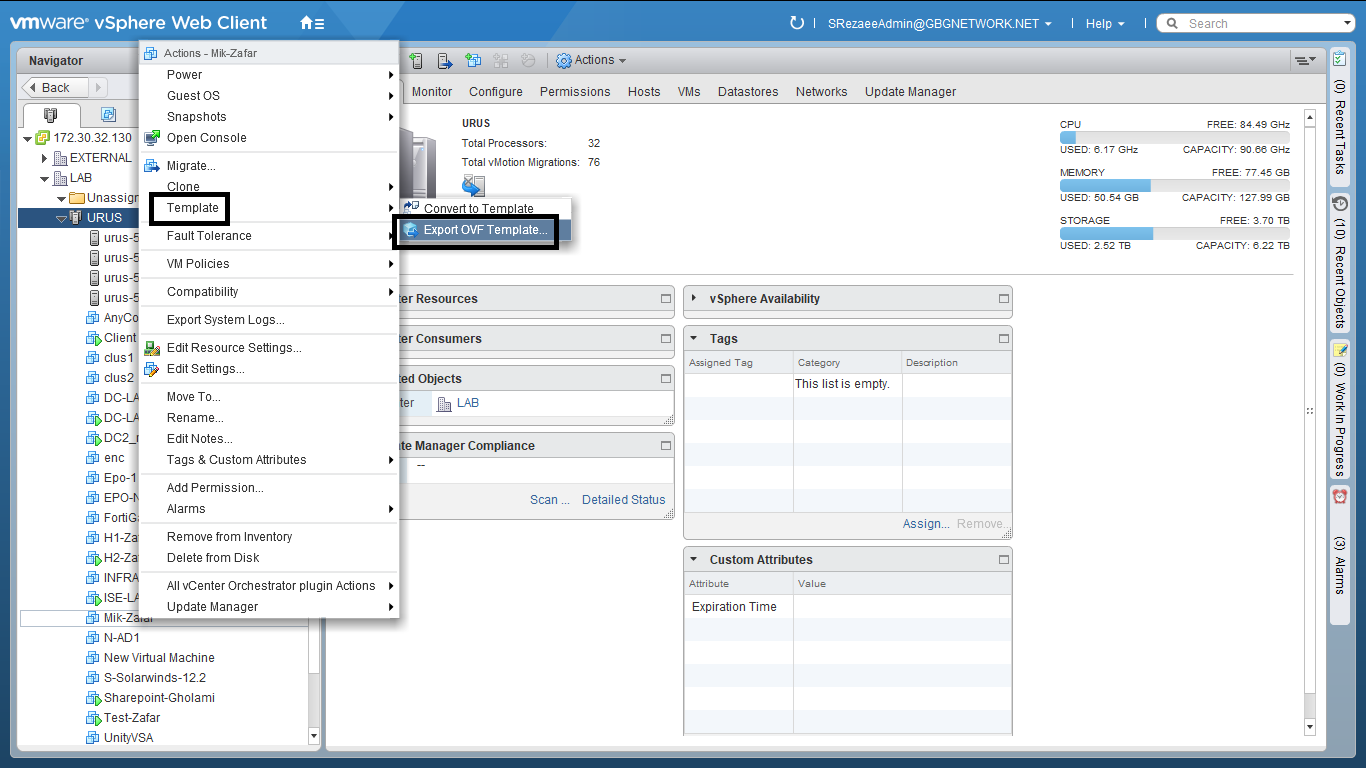
Task: Click the Hosts and Clusters navigator tab icon
Action: pyautogui.click(x=51, y=115)
